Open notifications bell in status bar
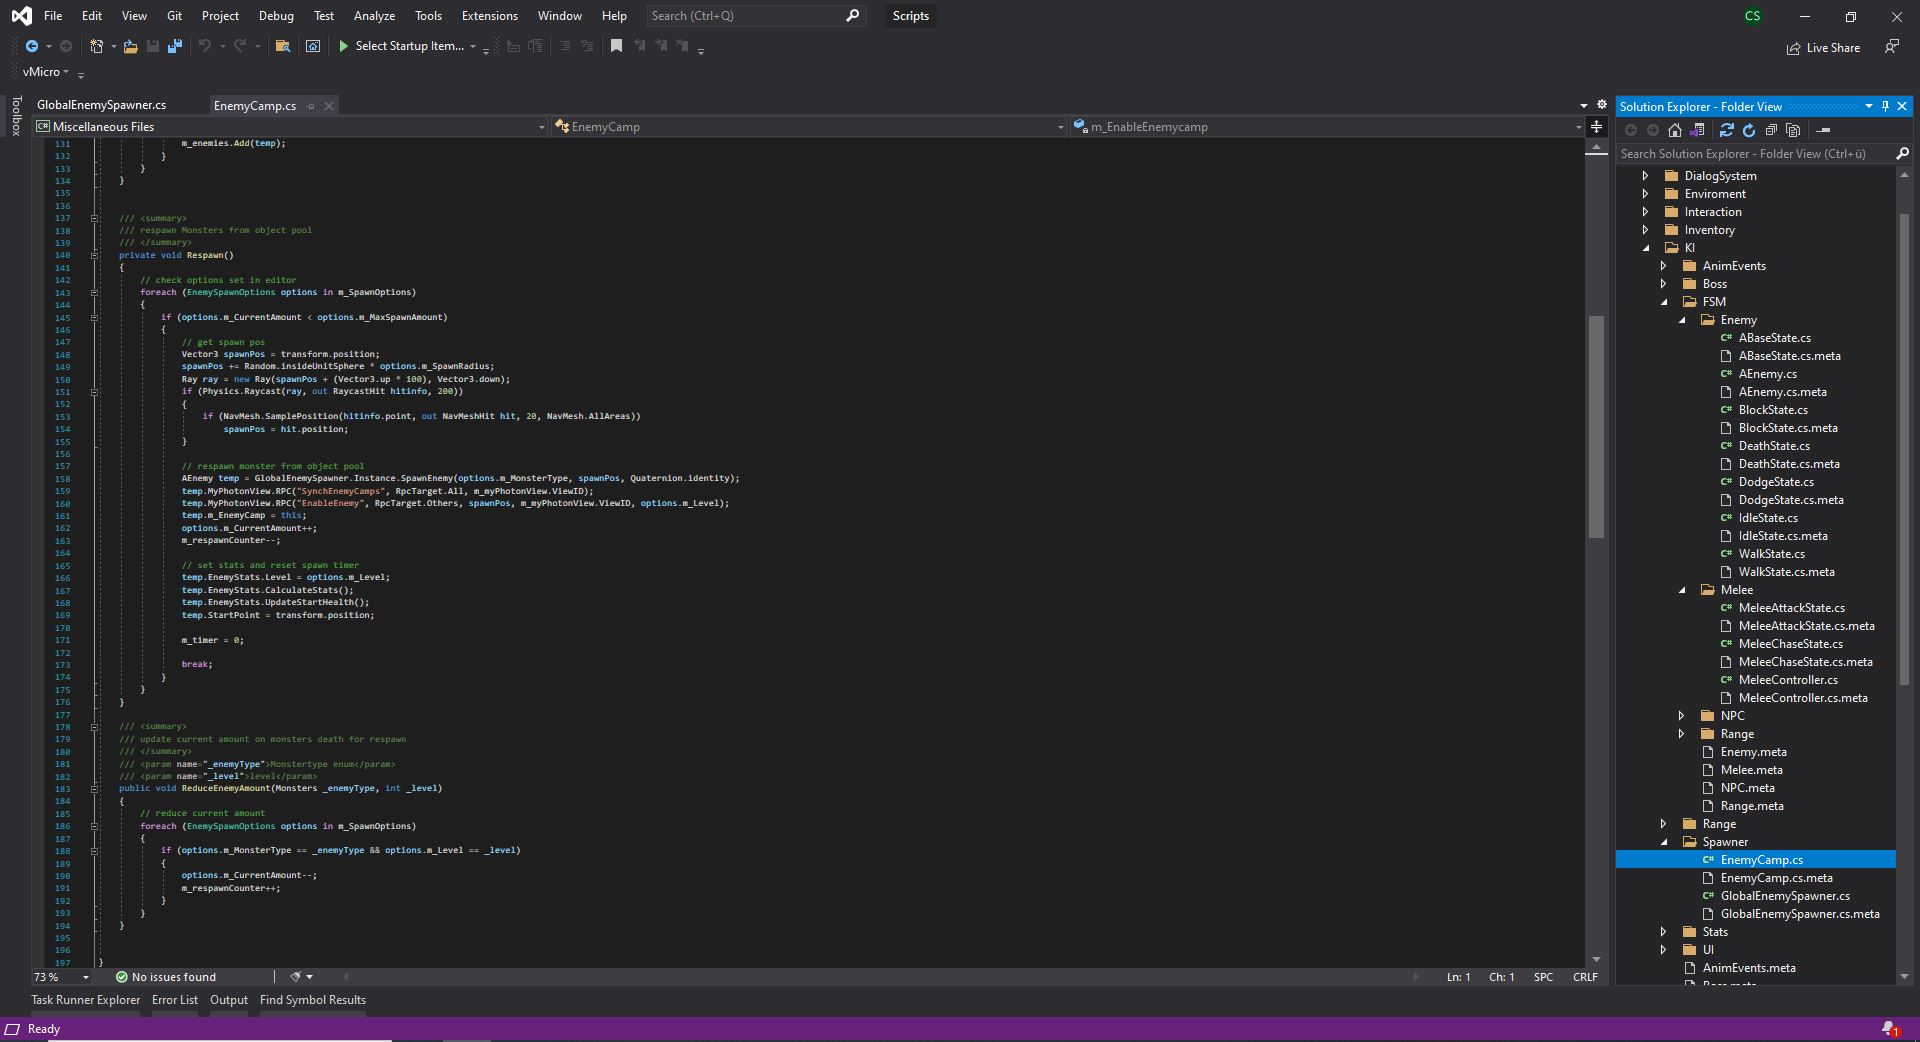This screenshot has width=1920, height=1042. click(x=1890, y=1029)
